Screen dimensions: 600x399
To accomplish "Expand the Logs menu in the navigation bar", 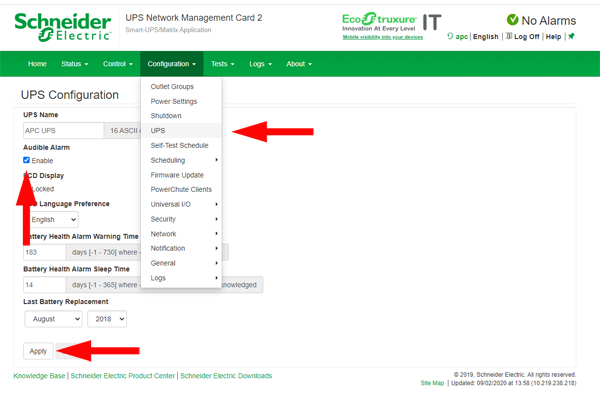I will coord(261,64).
